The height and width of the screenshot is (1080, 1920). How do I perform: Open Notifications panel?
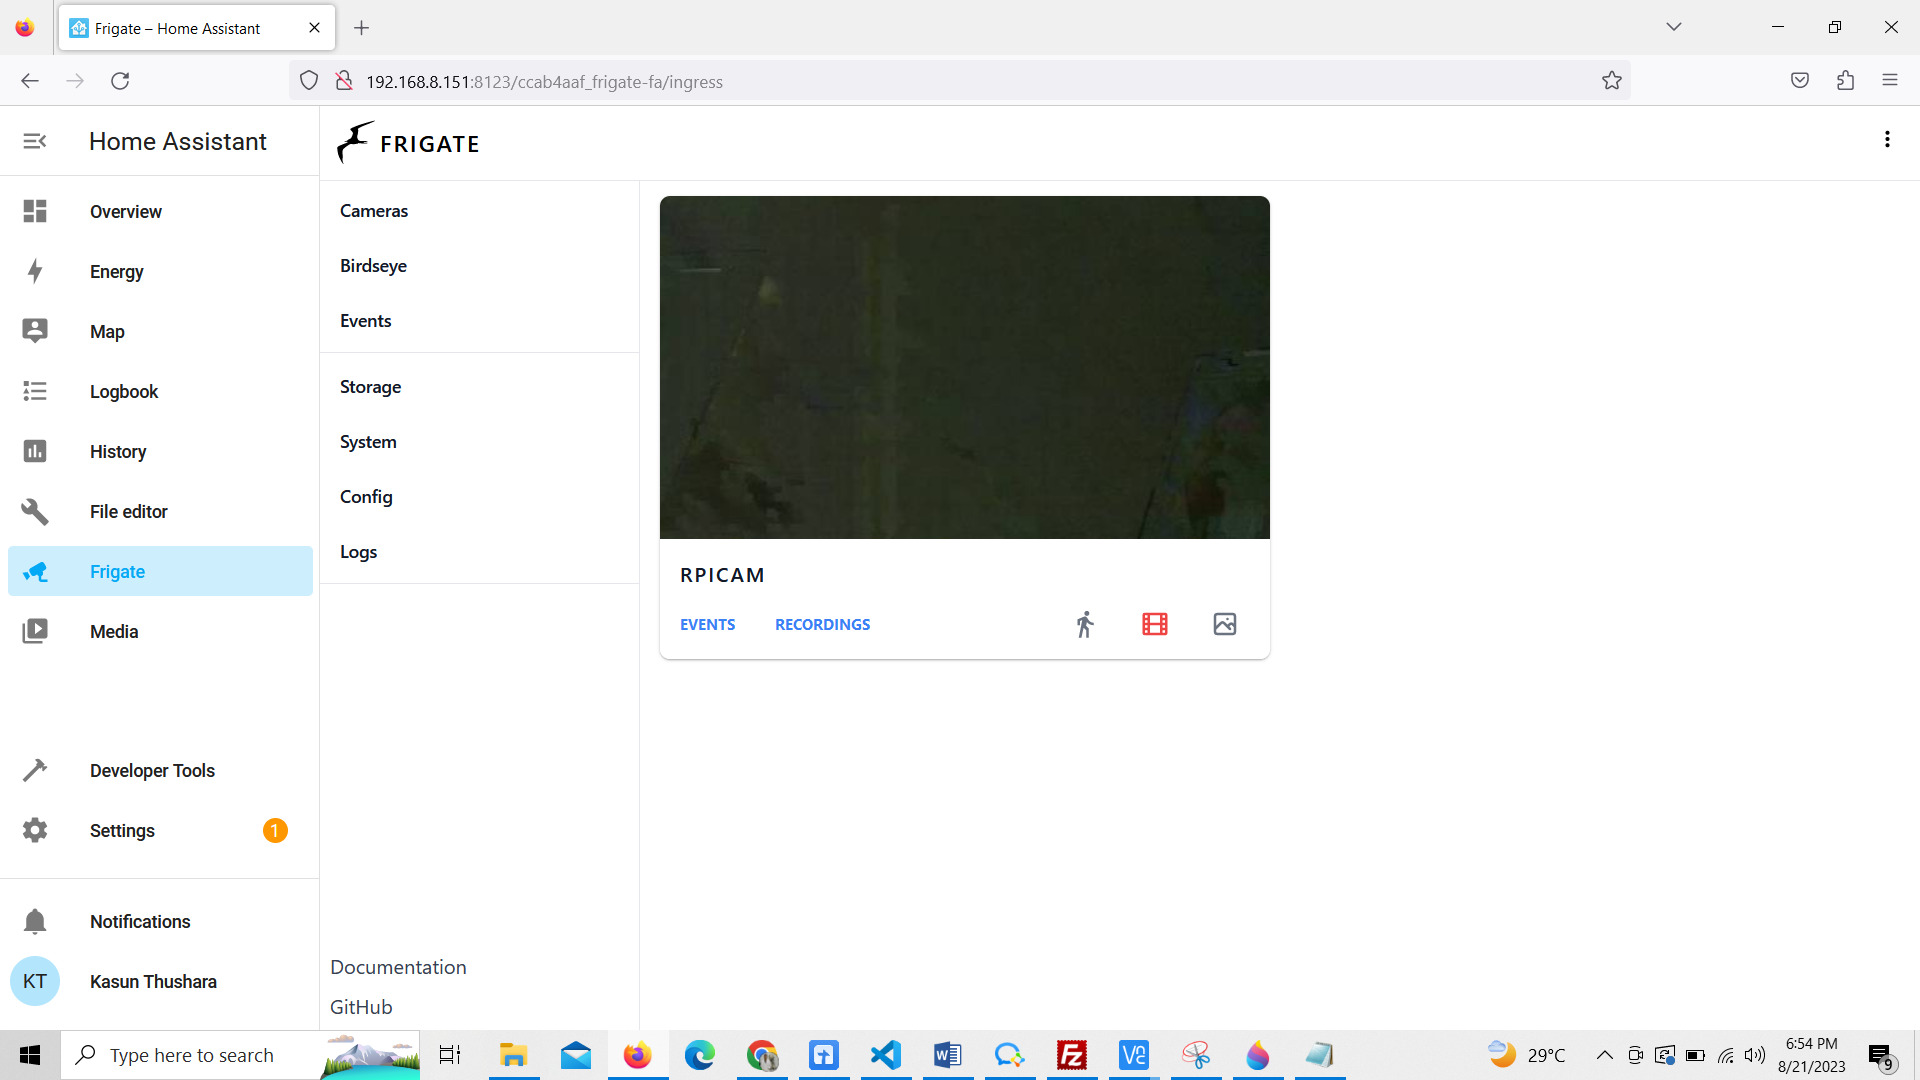(160, 921)
